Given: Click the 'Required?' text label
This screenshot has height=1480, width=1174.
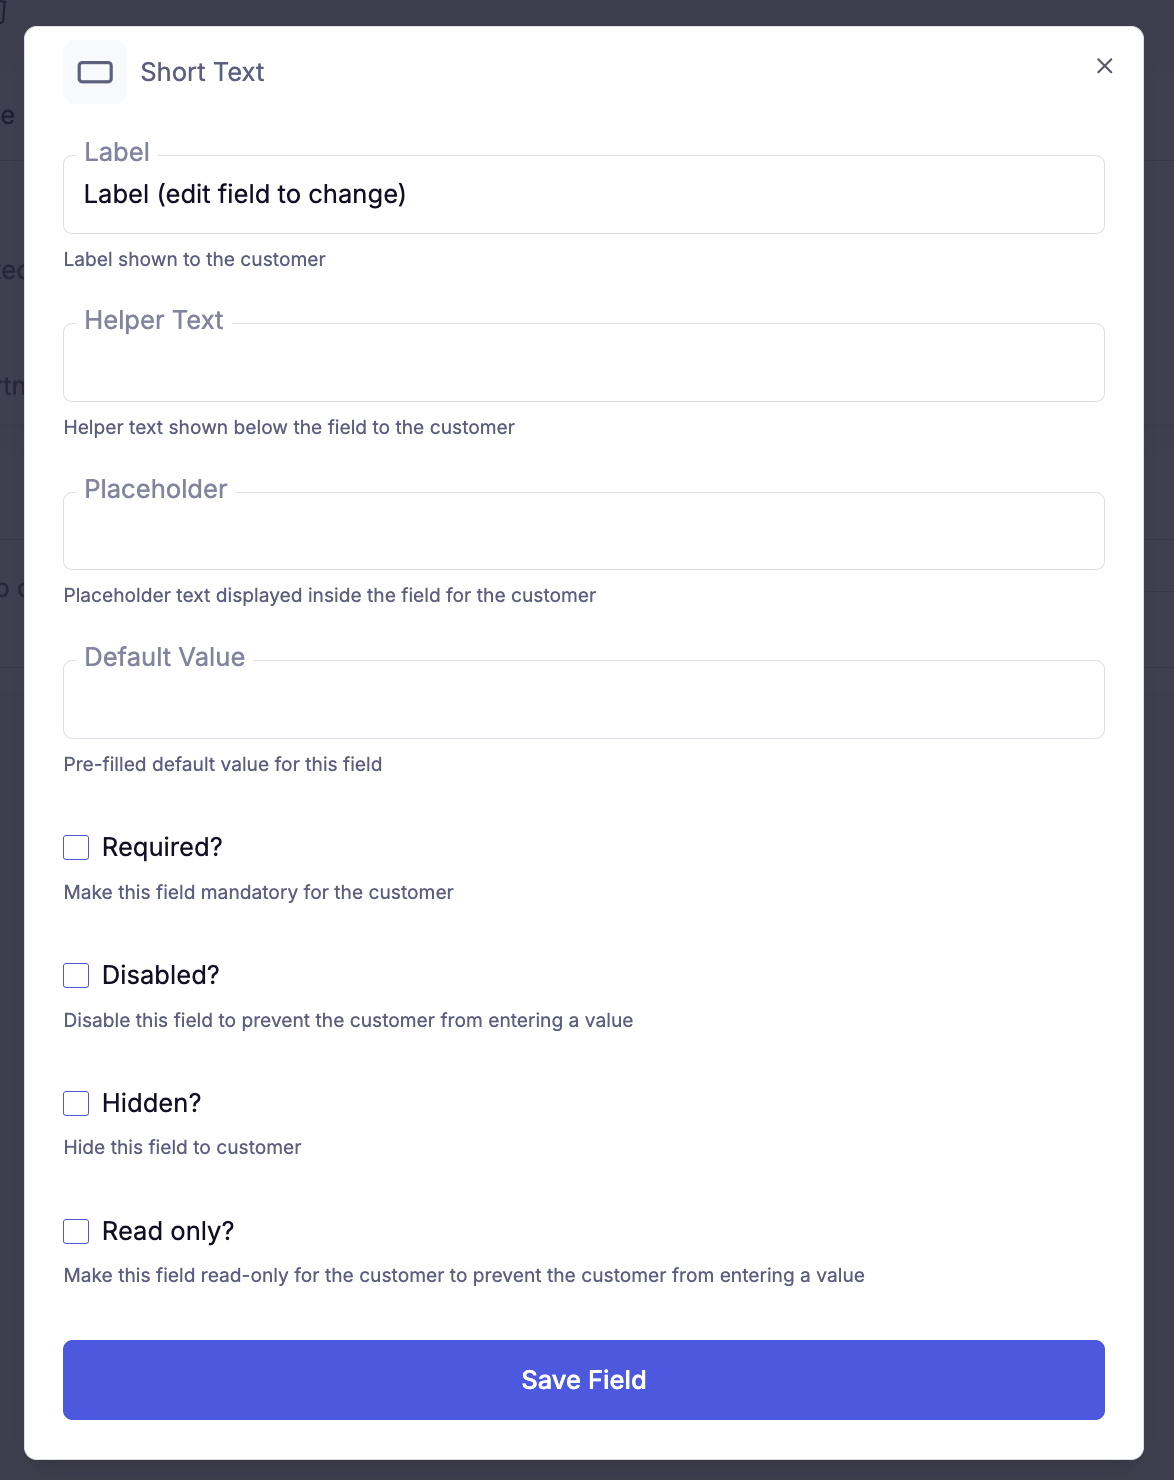Looking at the screenshot, I should (x=162, y=848).
